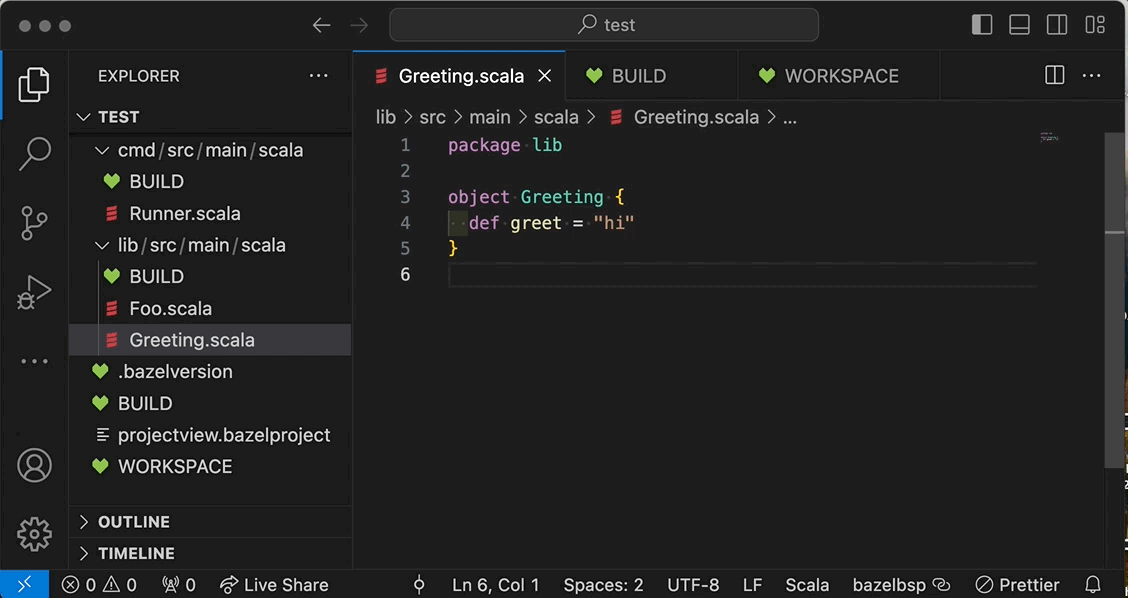The height and width of the screenshot is (598, 1128).
Task: Change indentation Spaces: 2
Action: pos(604,585)
